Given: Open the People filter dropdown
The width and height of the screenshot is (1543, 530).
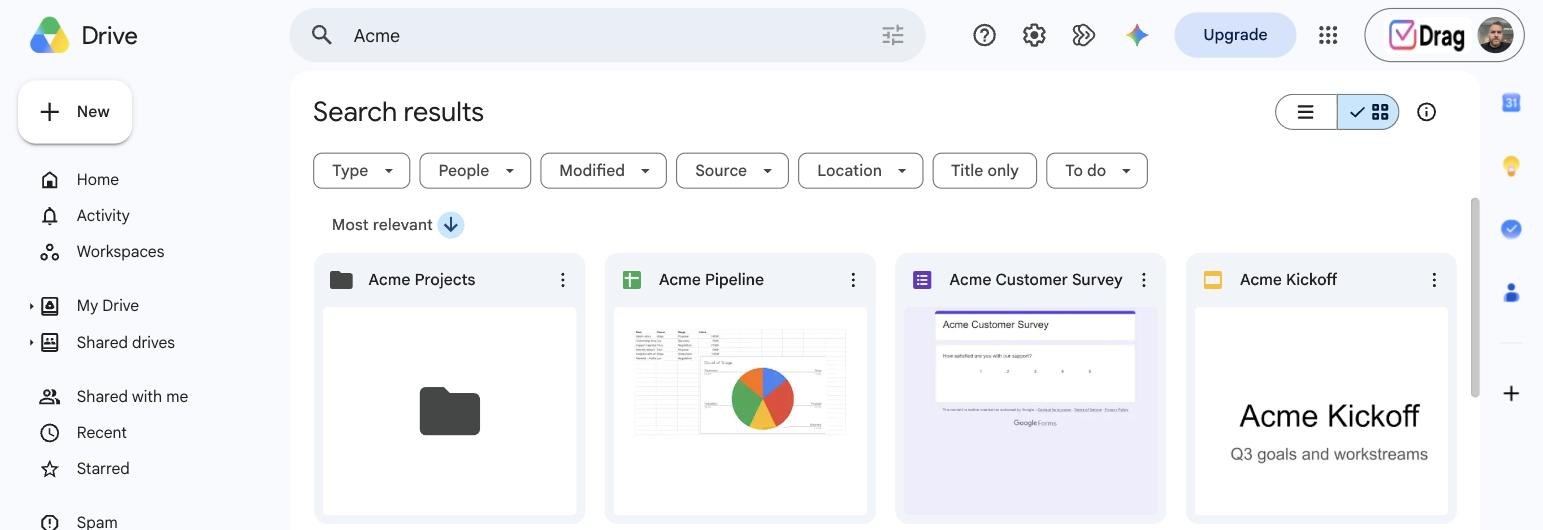Looking at the screenshot, I should click(x=475, y=170).
